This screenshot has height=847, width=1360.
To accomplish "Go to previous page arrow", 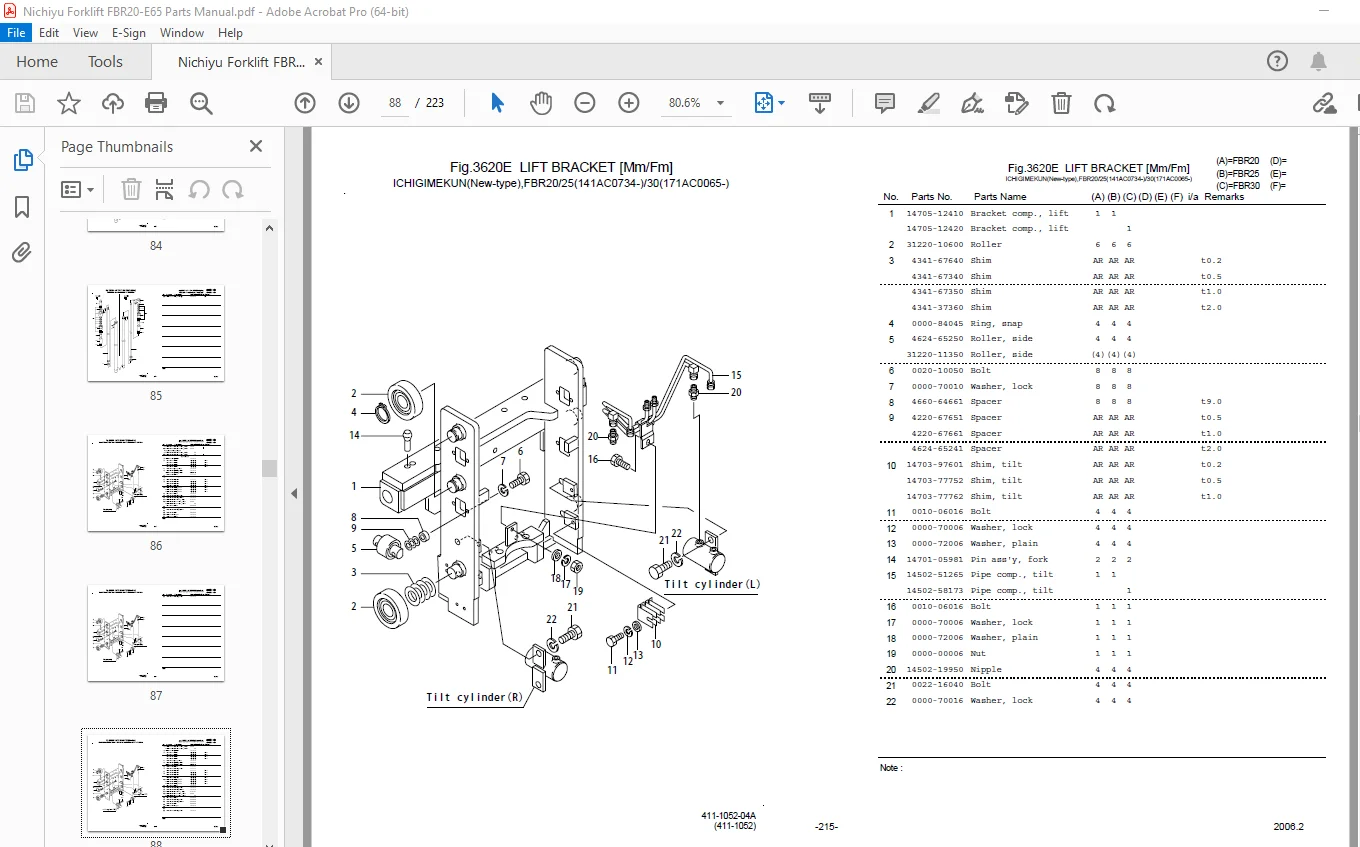I will 305,103.
